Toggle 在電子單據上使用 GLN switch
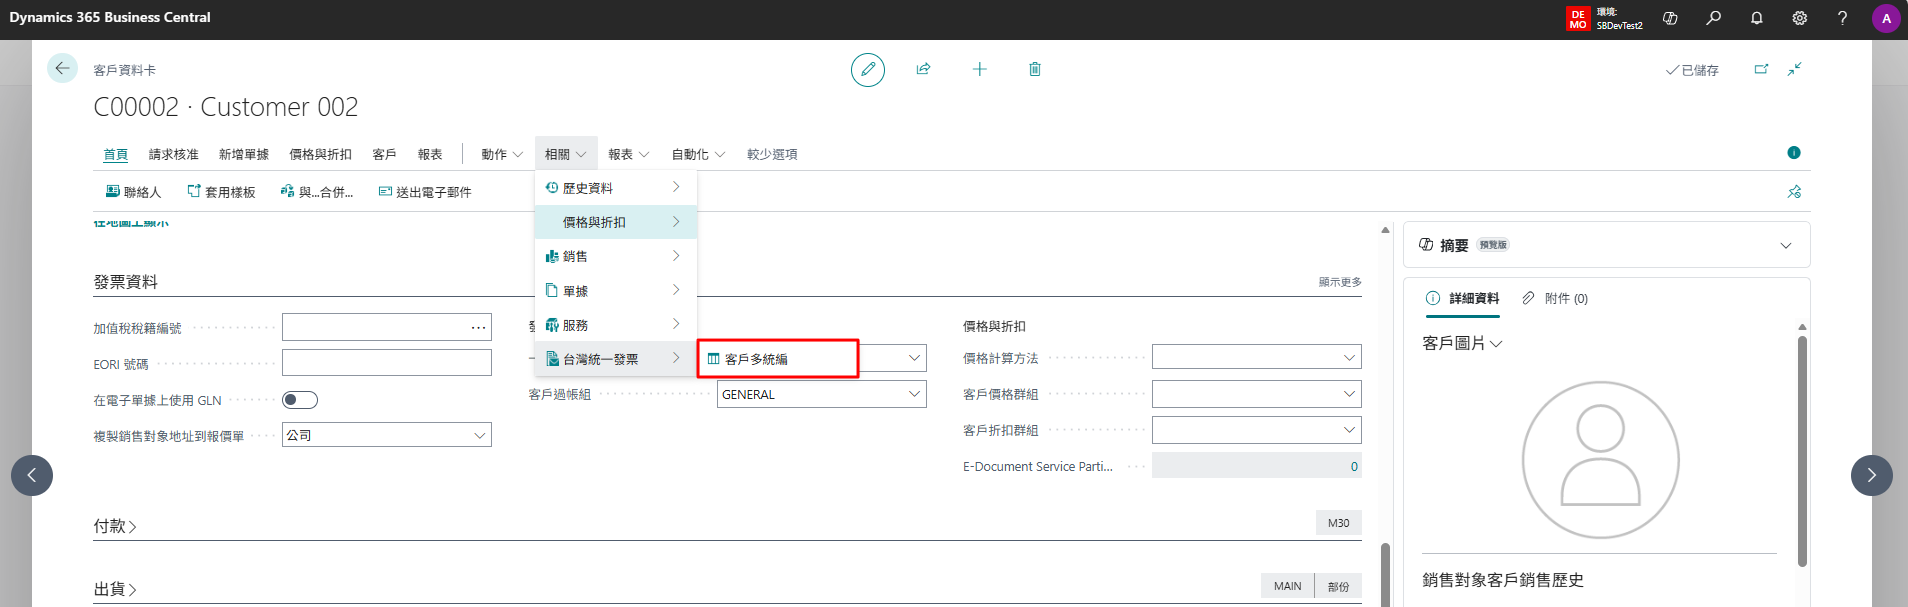Viewport: 1908px width, 607px height. [300, 400]
